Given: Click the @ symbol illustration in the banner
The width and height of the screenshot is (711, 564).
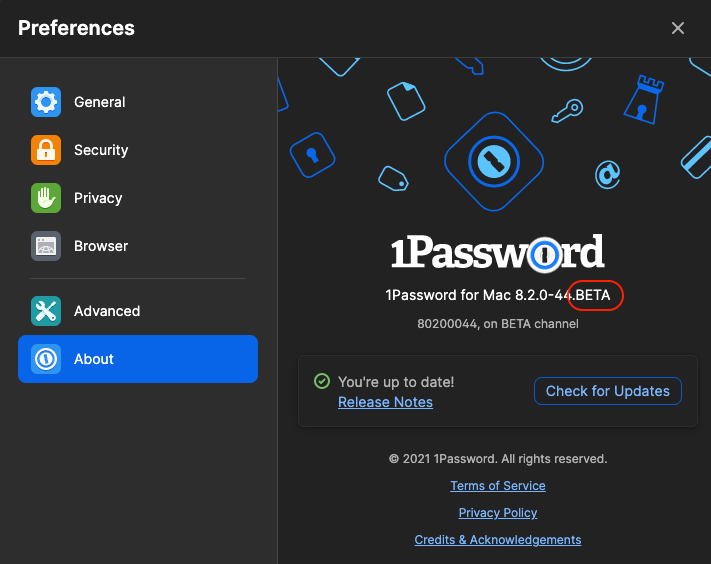Looking at the screenshot, I should click(x=606, y=175).
